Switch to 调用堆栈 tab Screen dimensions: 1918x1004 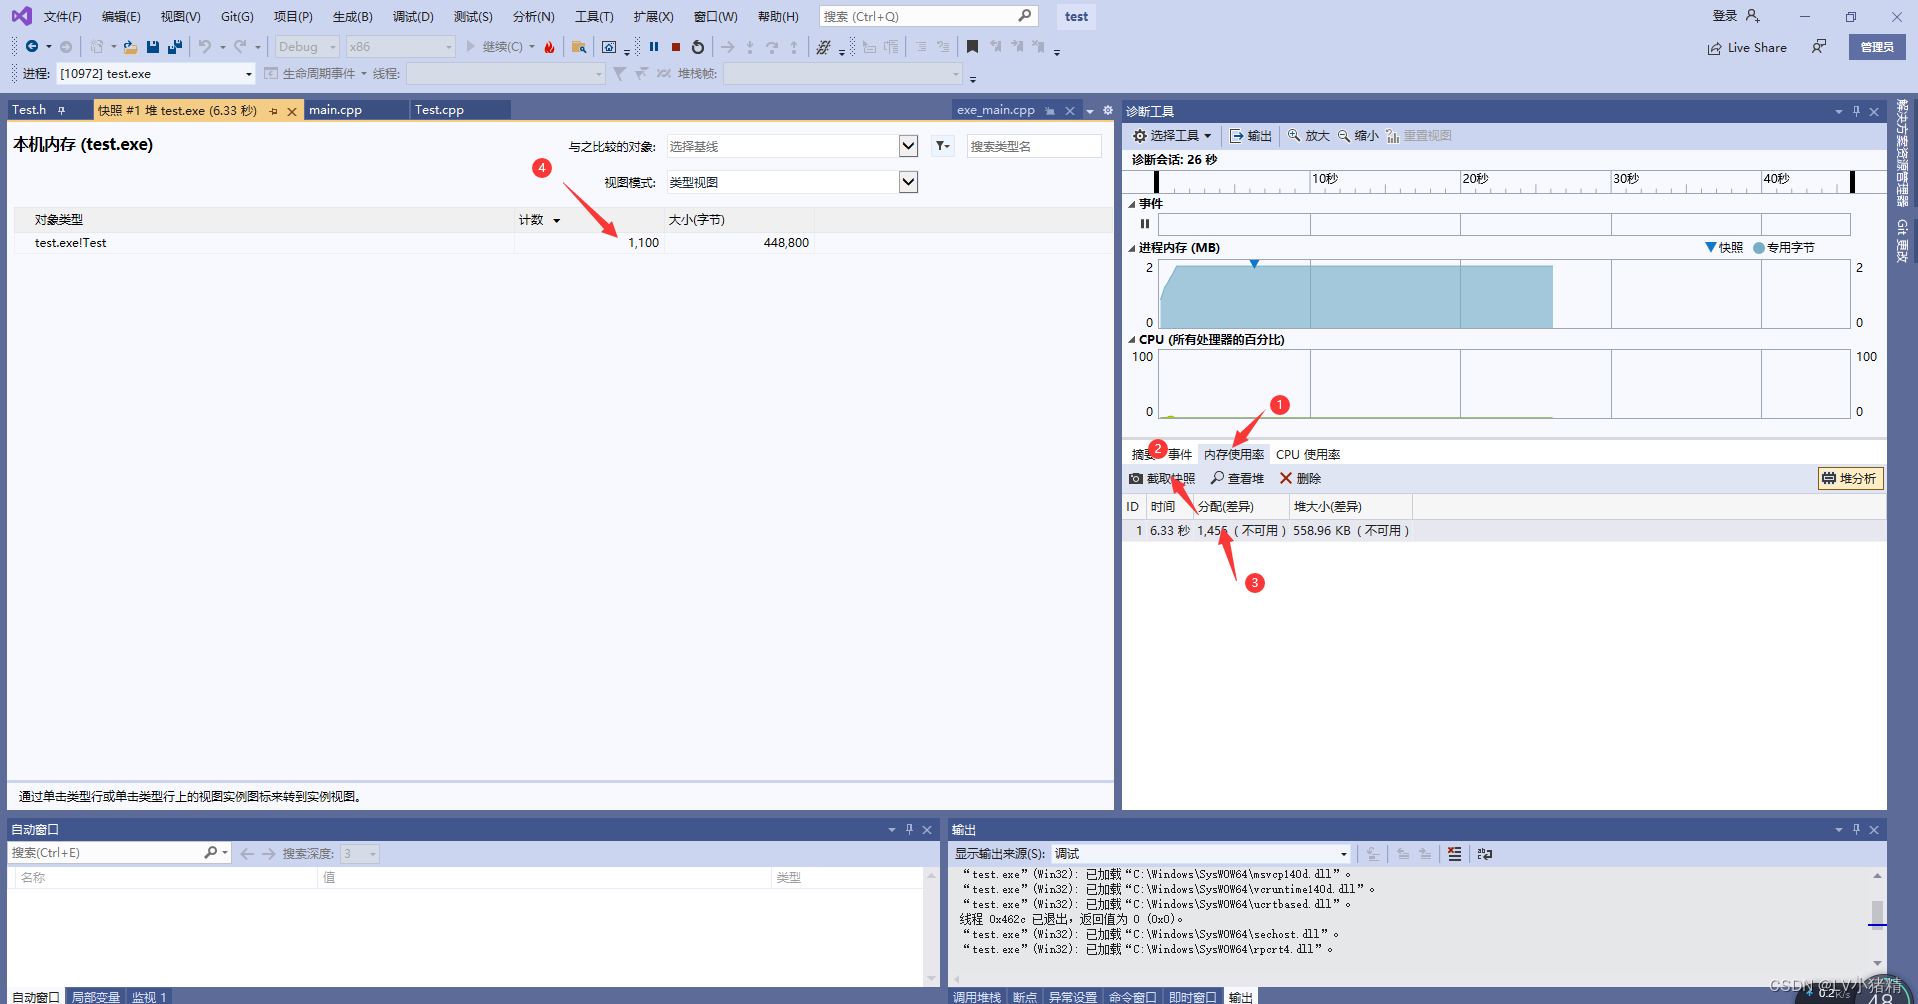tap(977, 997)
